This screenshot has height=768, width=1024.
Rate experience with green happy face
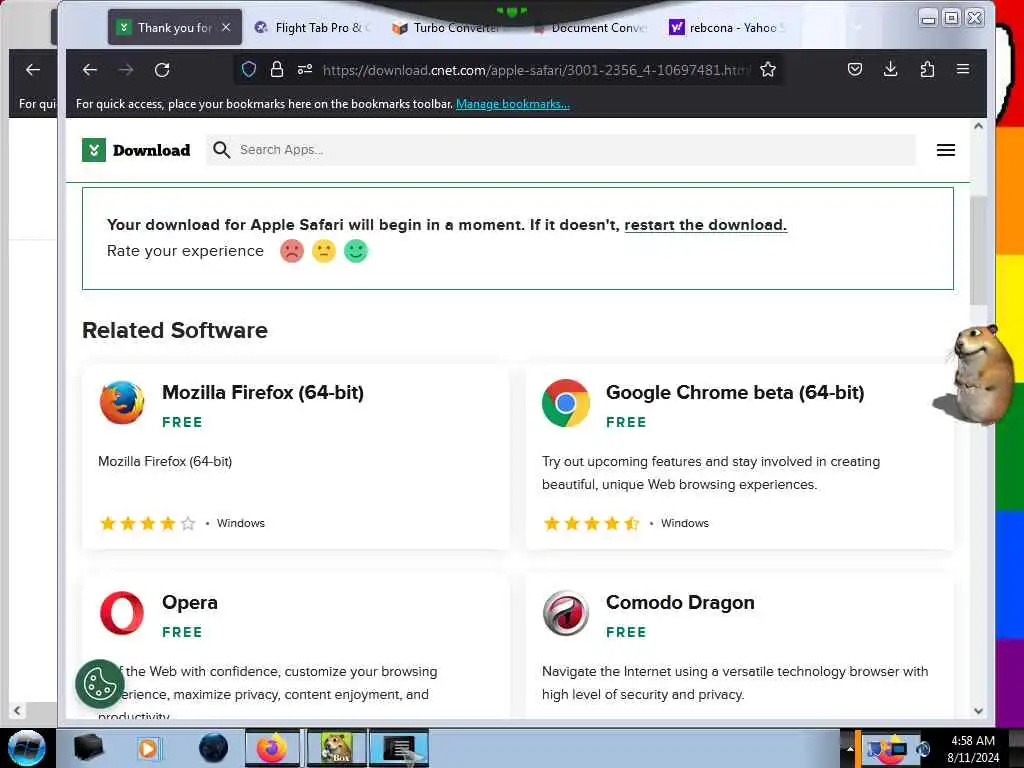point(356,251)
